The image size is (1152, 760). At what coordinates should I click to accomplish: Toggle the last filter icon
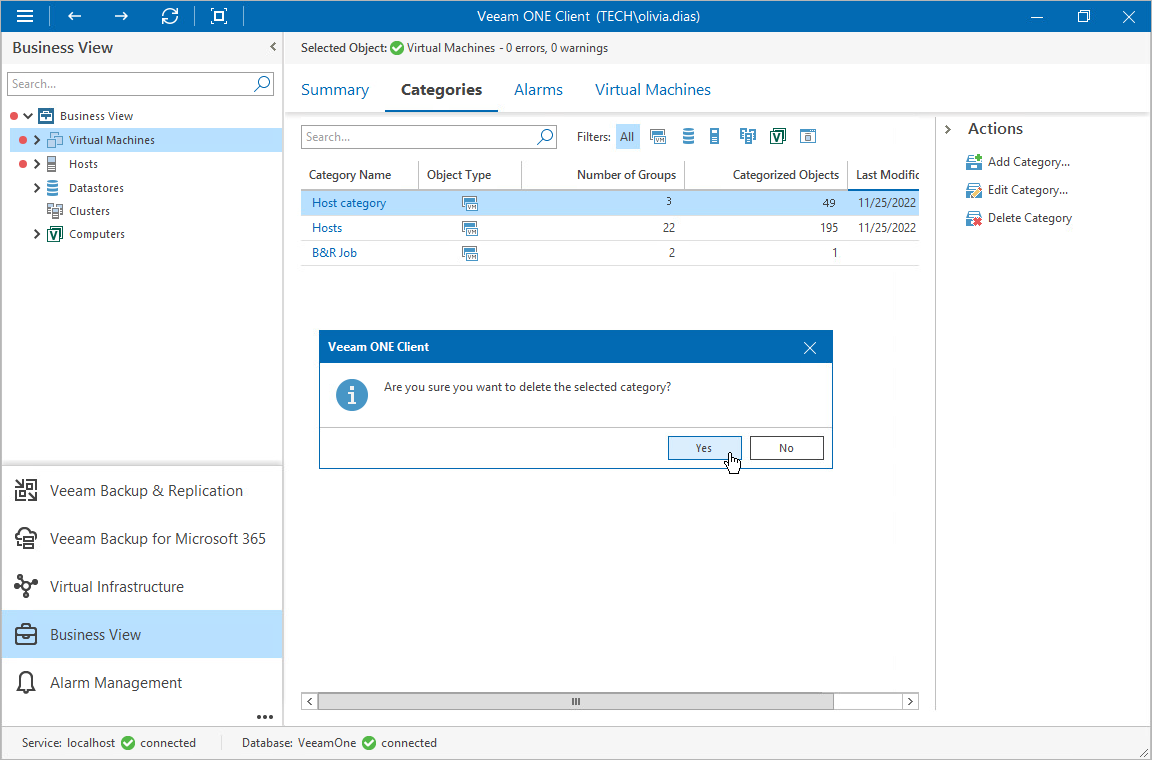coord(807,136)
